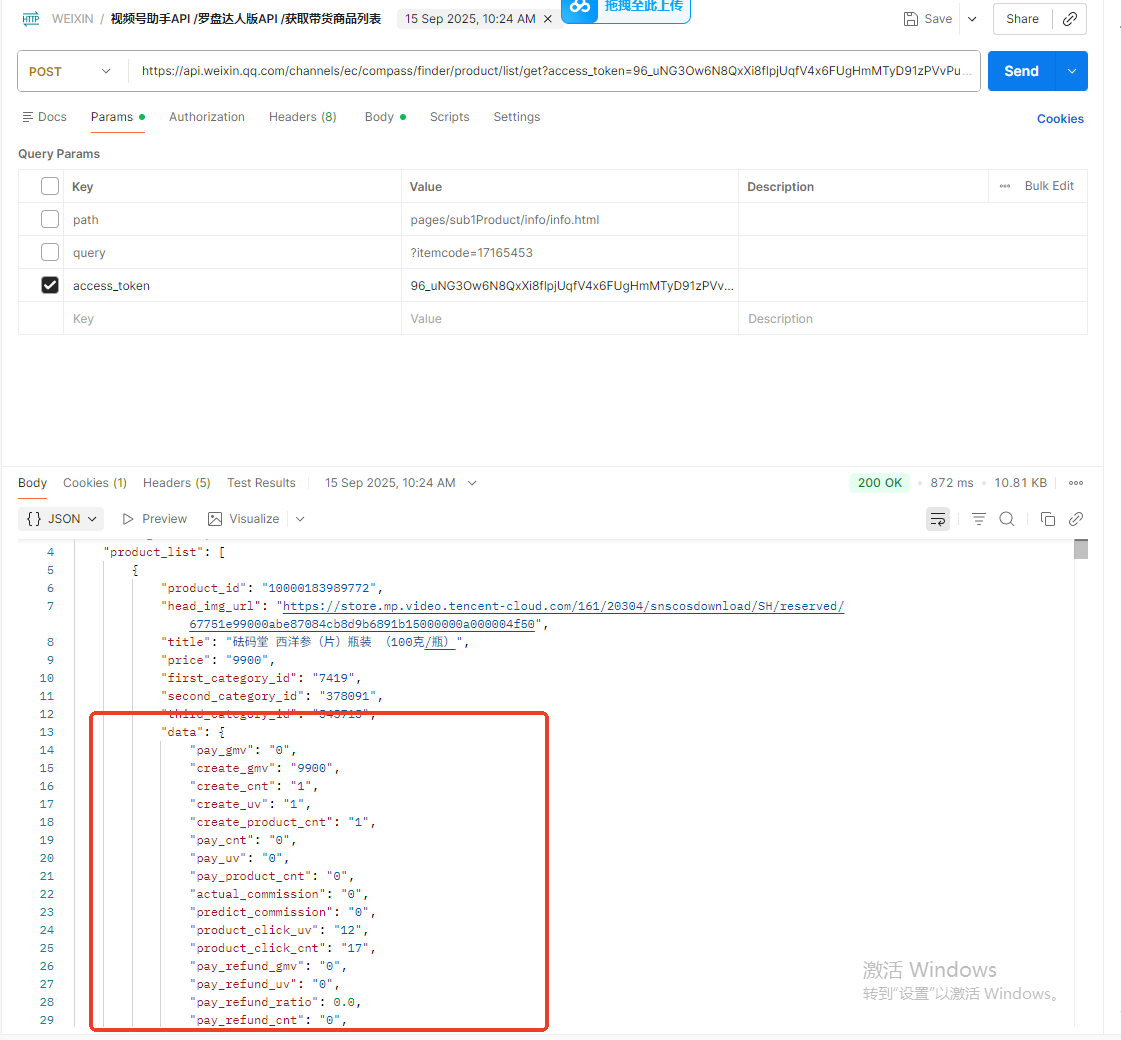Toggle word wrap icon in response

click(937, 519)
